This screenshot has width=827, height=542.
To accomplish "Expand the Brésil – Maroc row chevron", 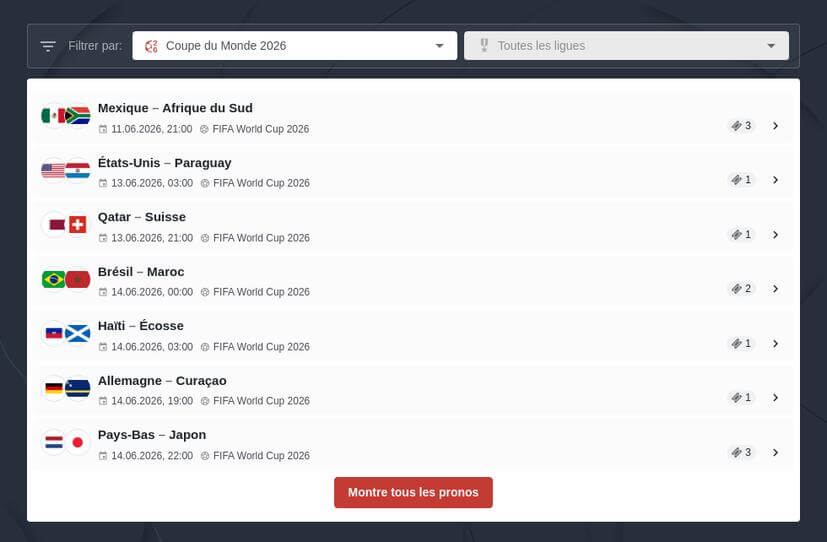I will tap(775, 289).
